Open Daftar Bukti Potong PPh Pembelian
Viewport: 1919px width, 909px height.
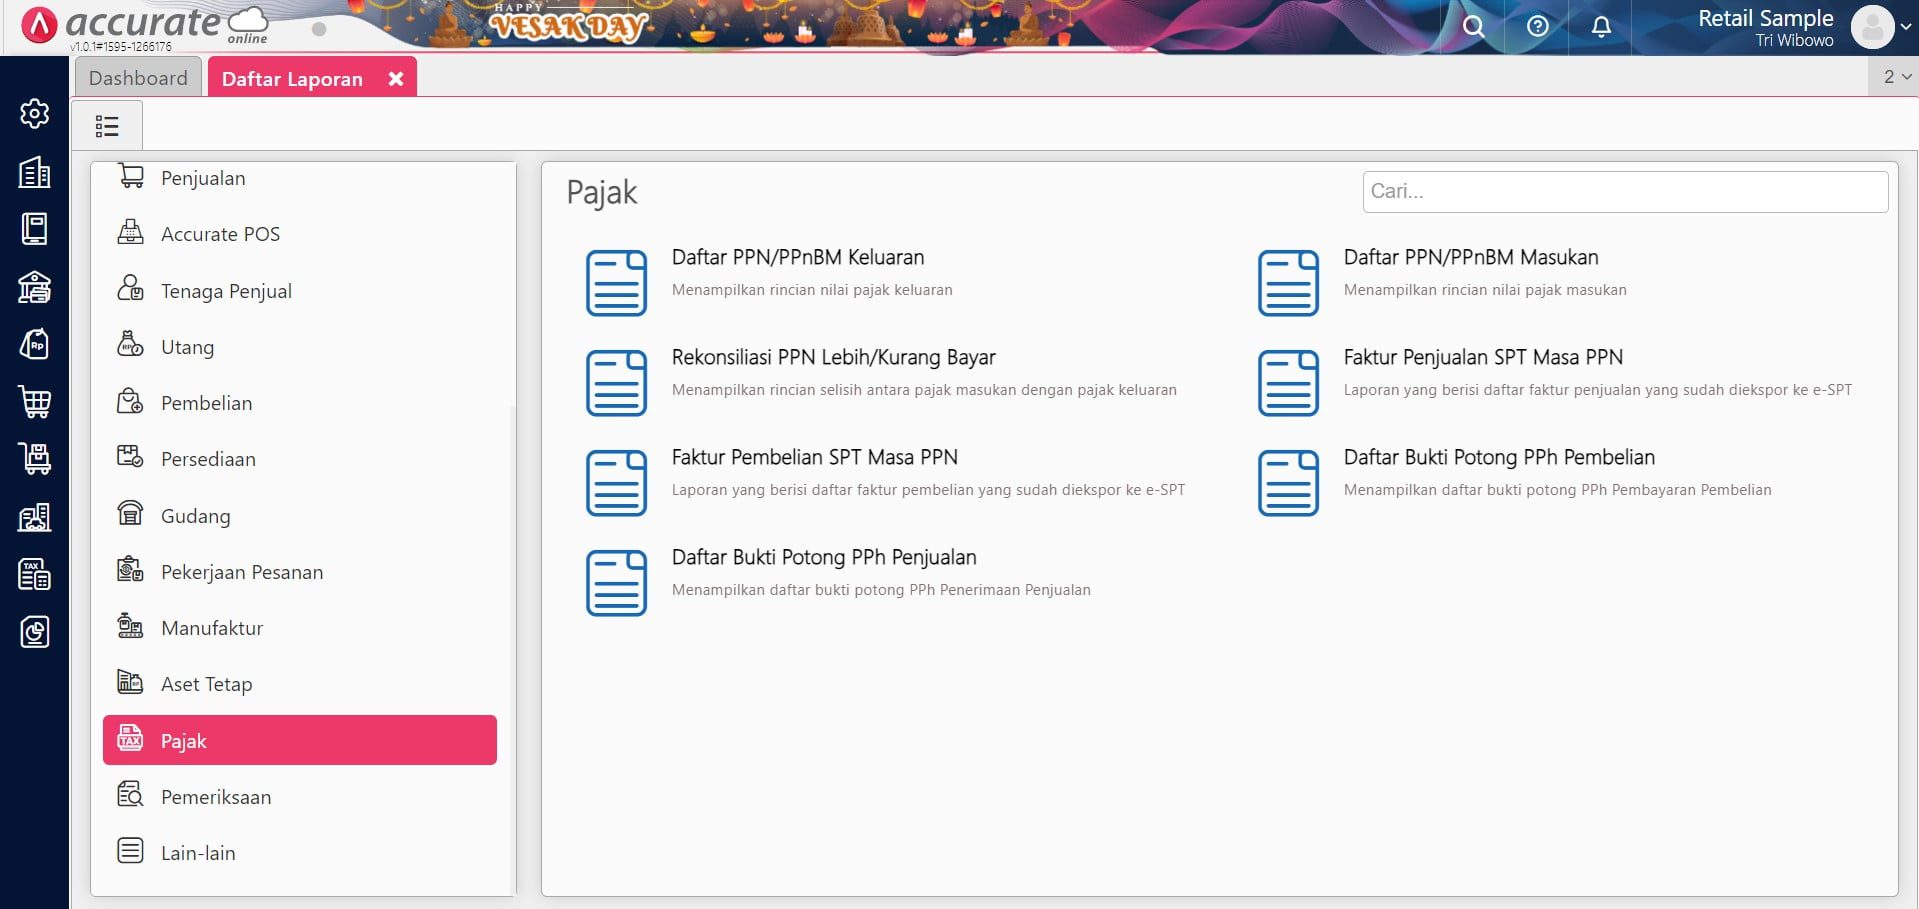pyautogui.click(x=1498, y=458)
